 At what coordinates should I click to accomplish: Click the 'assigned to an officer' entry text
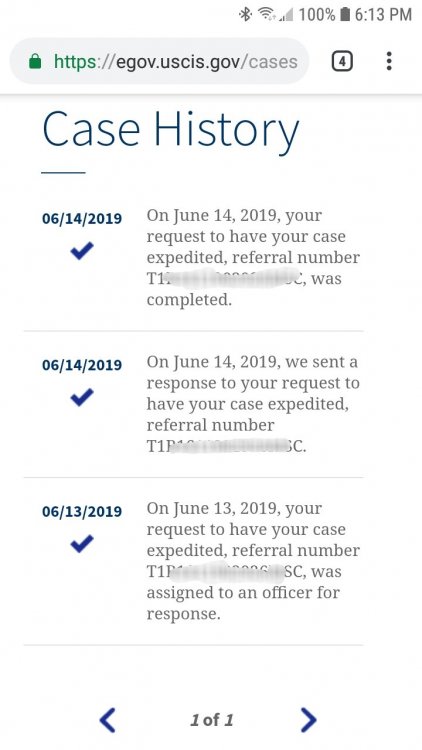pos(253,561)
